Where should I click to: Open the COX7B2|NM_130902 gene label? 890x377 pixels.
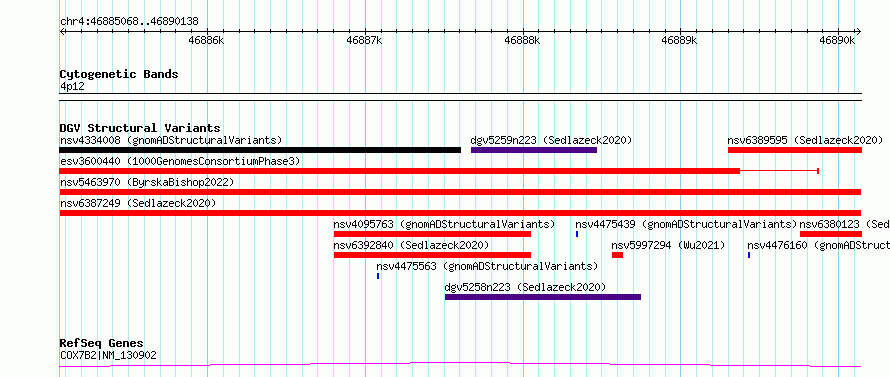click(108, 355)
